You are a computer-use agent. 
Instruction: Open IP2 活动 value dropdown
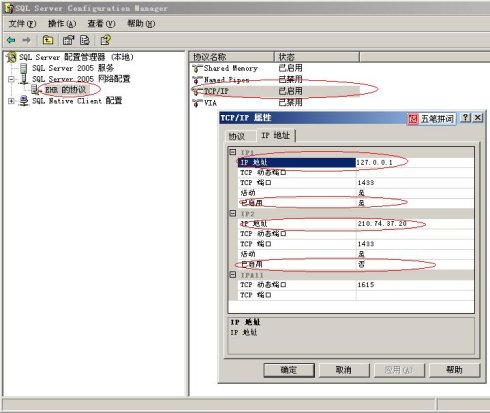point(415,254)
